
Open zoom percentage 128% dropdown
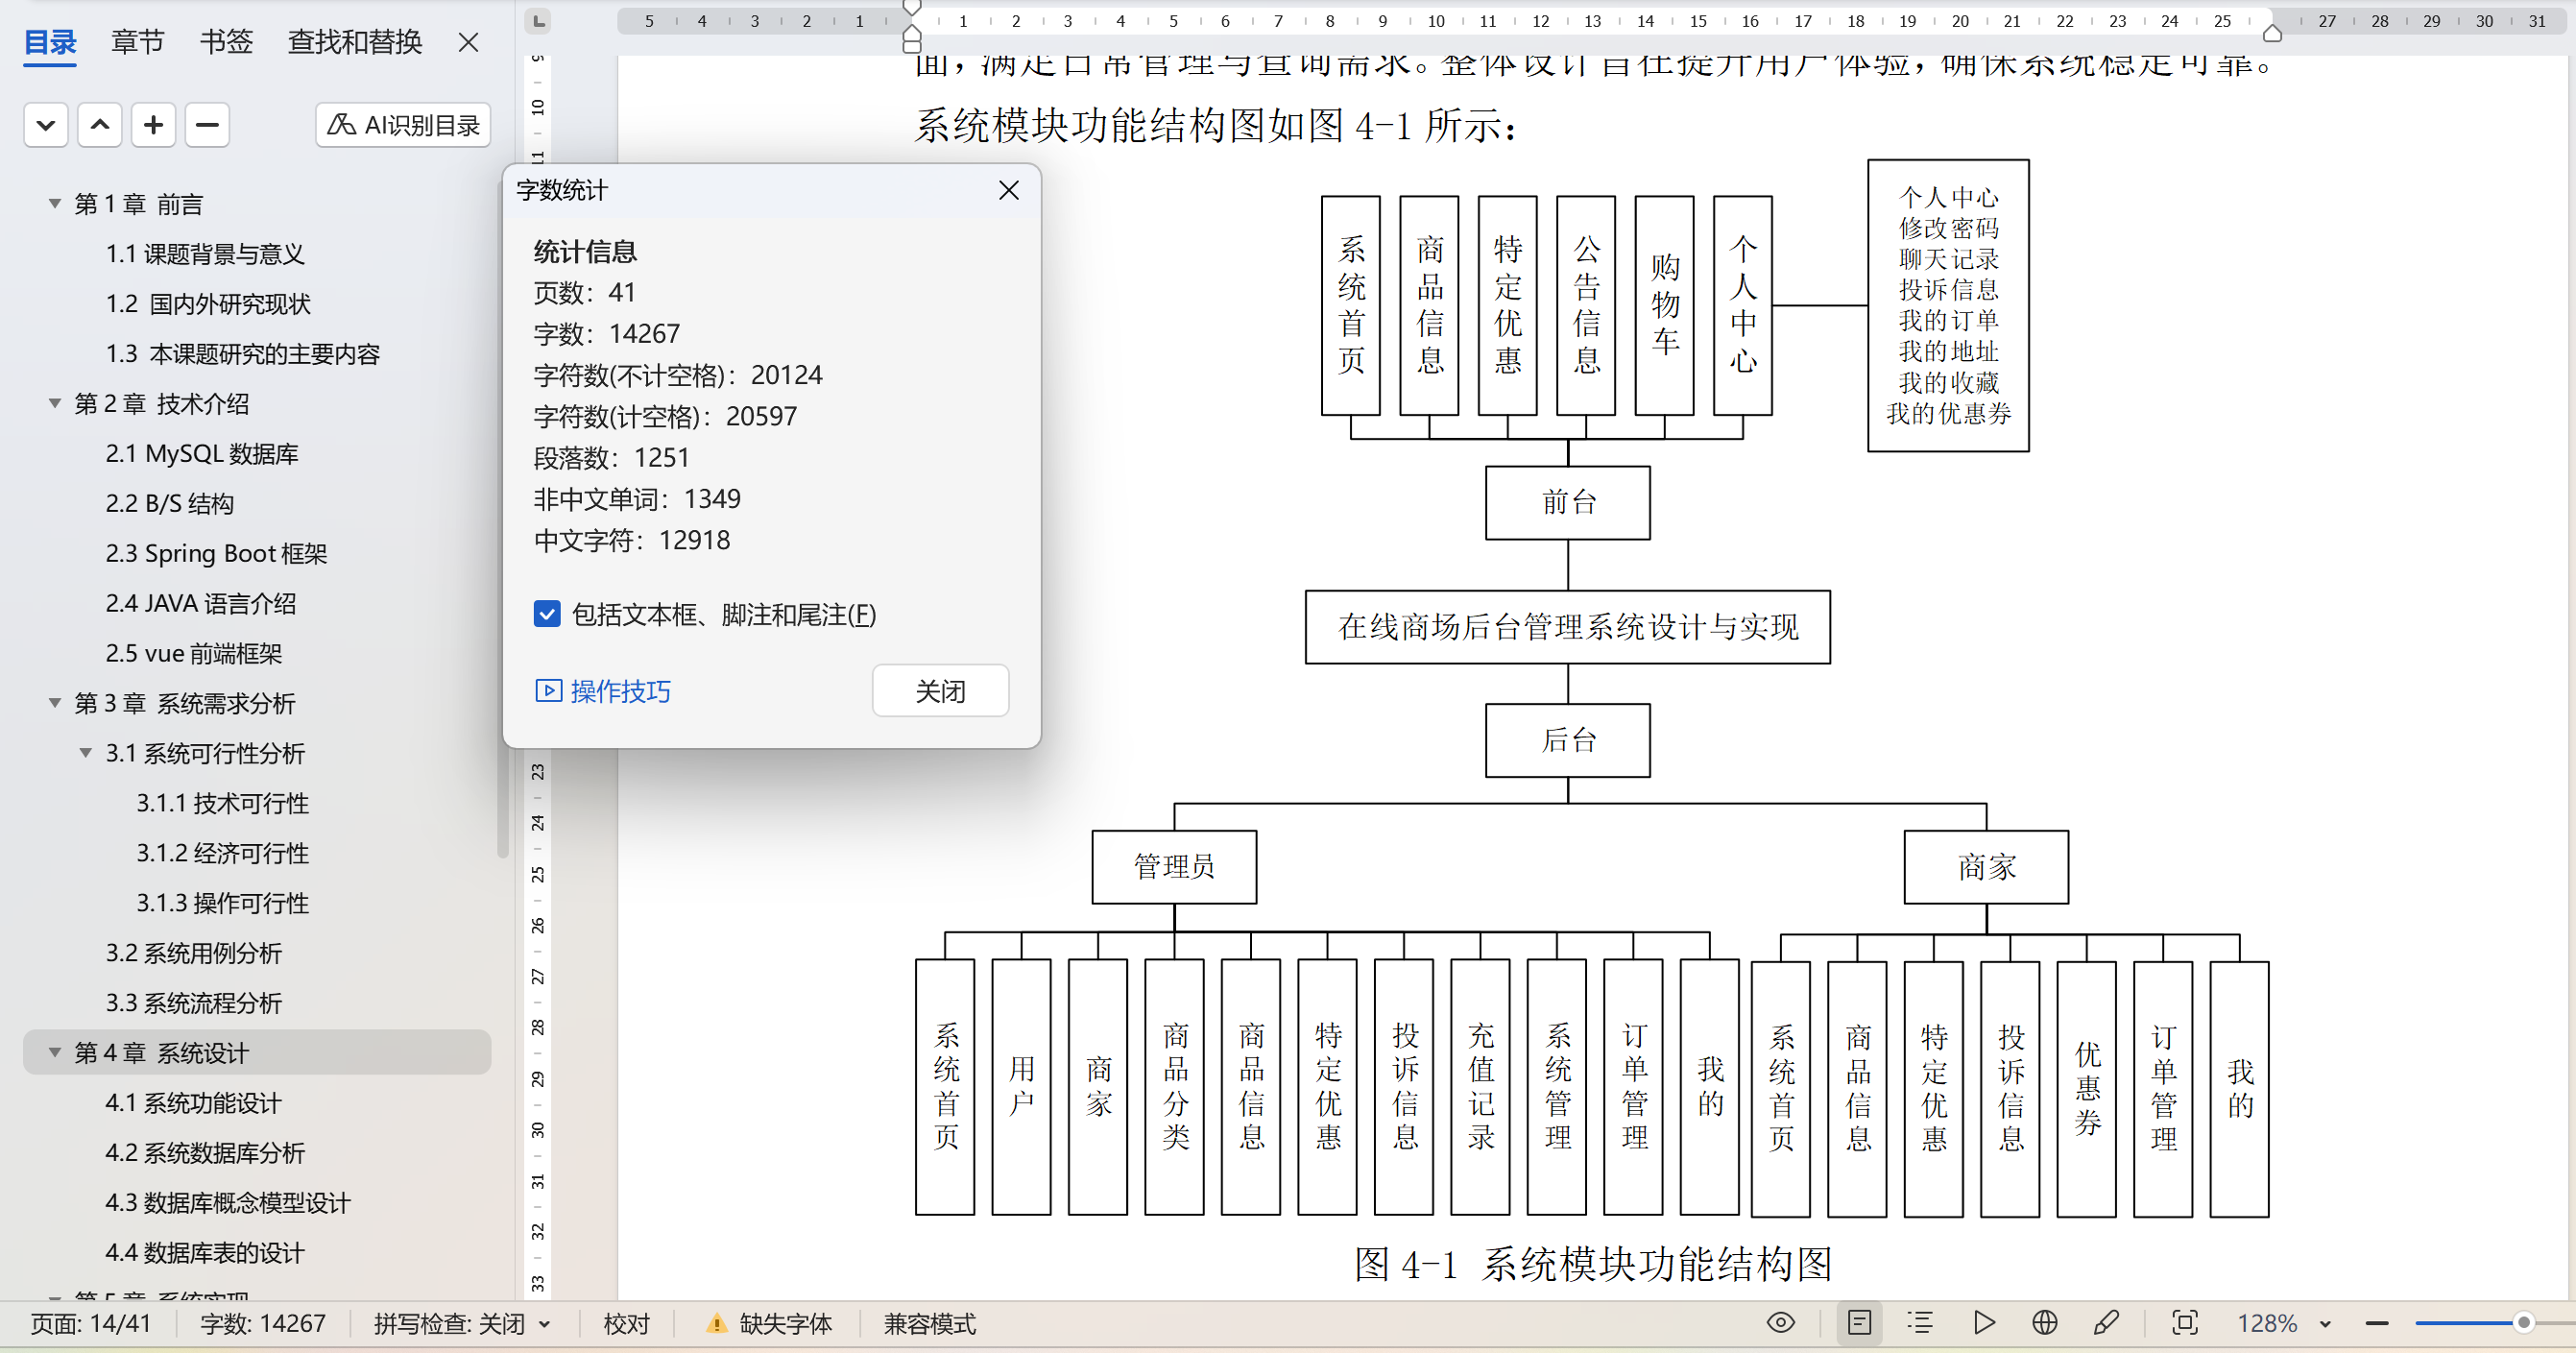point(2325,1324)
